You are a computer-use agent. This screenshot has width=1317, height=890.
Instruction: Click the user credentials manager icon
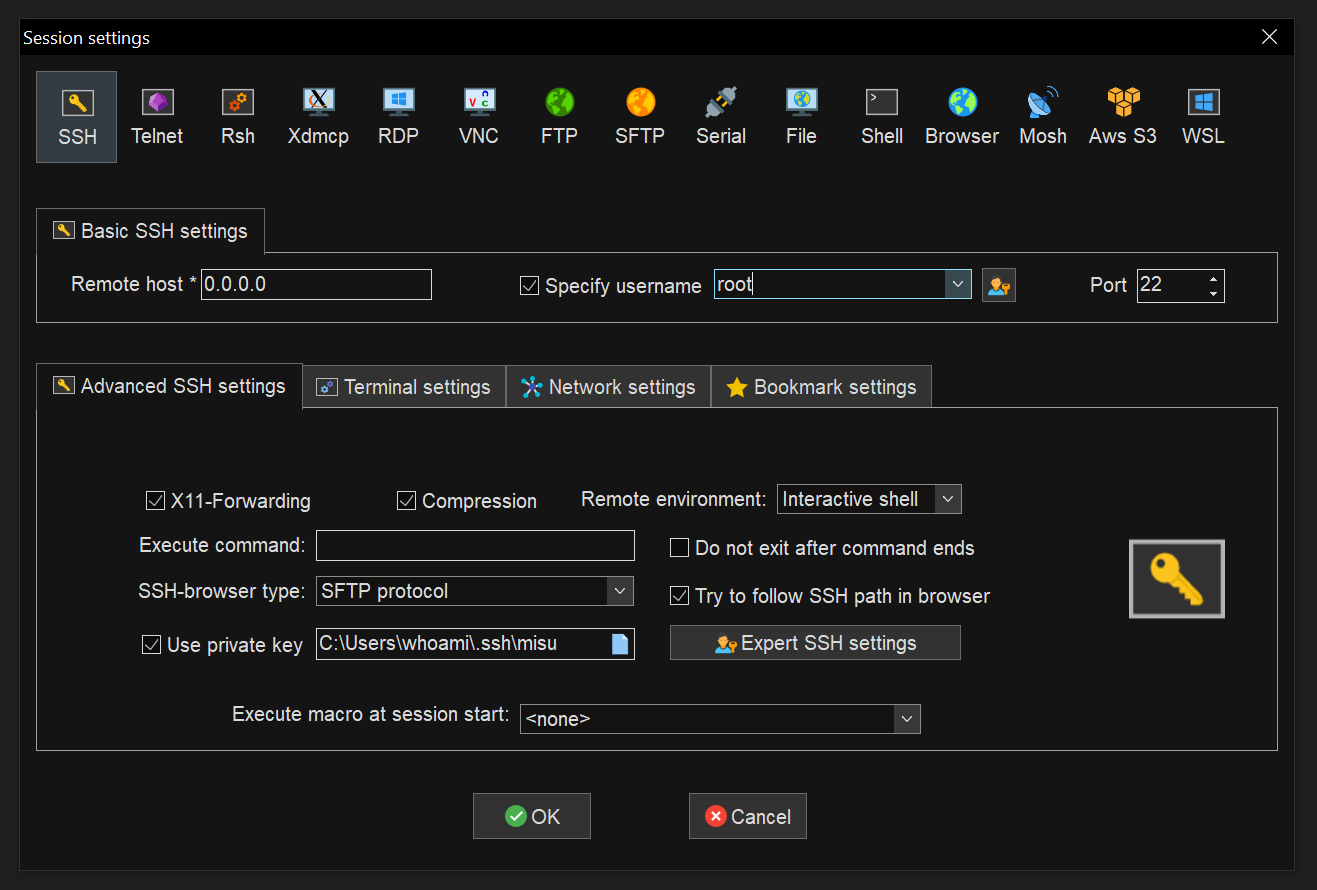pyautogui.click(x=998, y=285)
